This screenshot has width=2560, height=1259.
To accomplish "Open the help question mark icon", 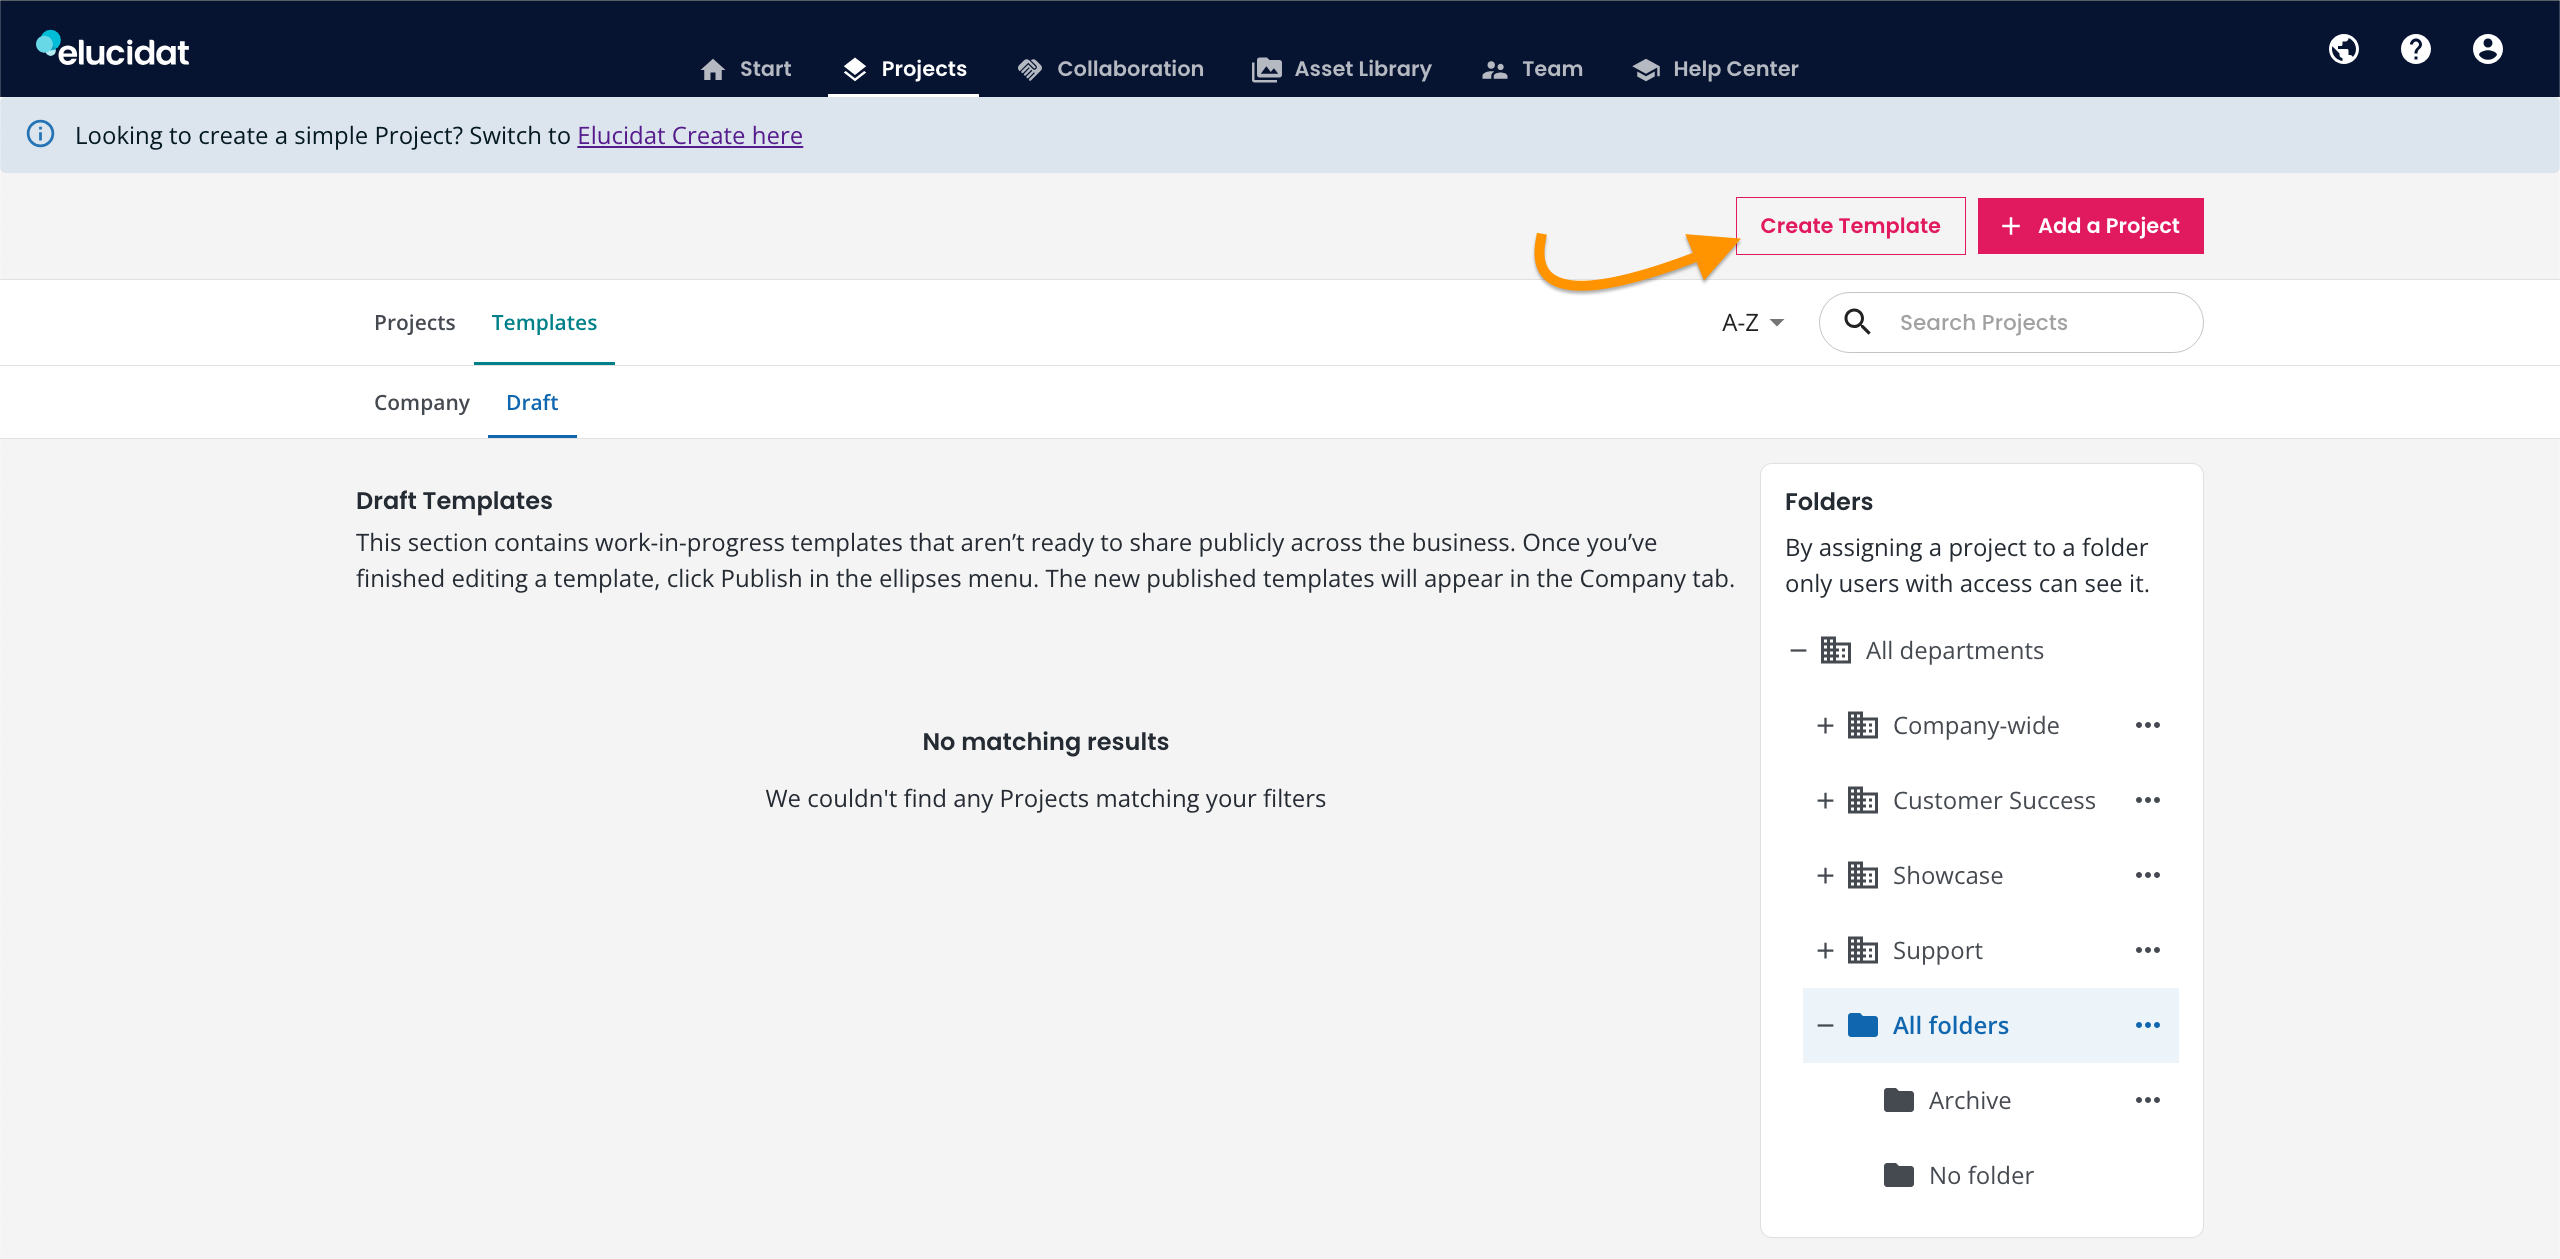I will pyautogui.click(x=2415, y=49).
